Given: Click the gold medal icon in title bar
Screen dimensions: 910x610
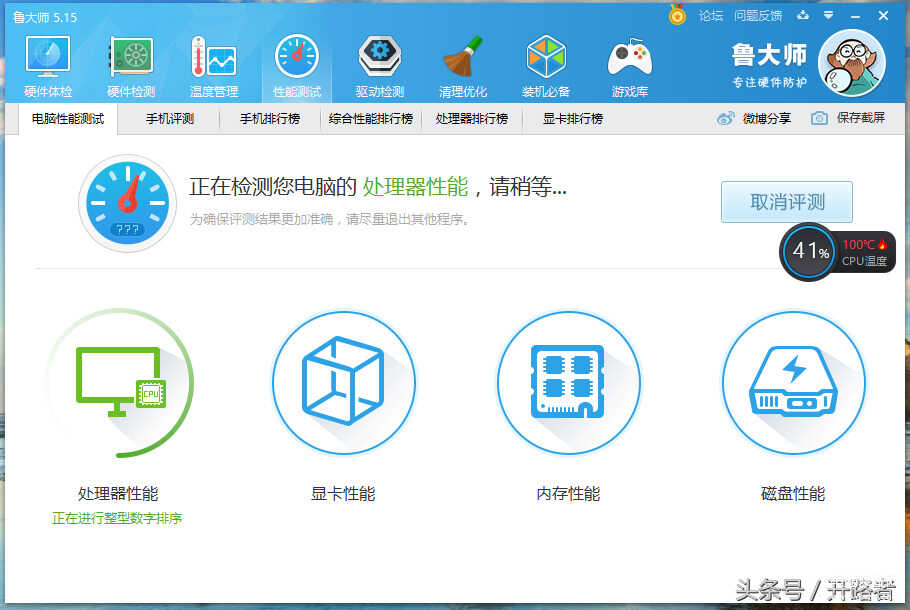Looking at the screenshot, I should (x=677, y=15).
